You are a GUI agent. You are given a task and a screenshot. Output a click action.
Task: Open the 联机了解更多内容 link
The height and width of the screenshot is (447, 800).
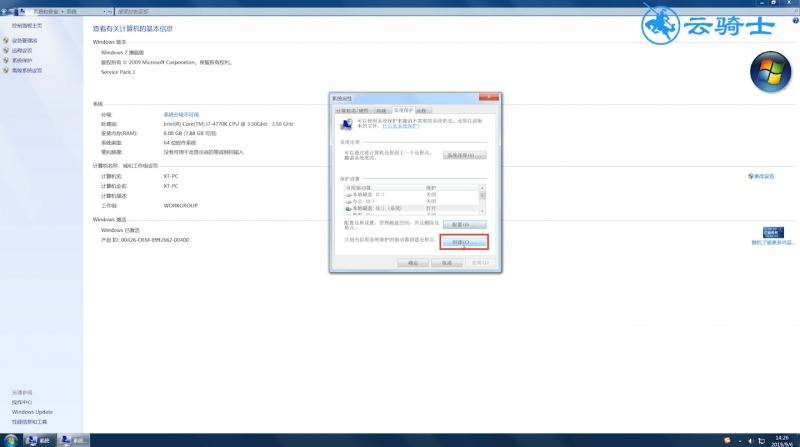[772, 243]
